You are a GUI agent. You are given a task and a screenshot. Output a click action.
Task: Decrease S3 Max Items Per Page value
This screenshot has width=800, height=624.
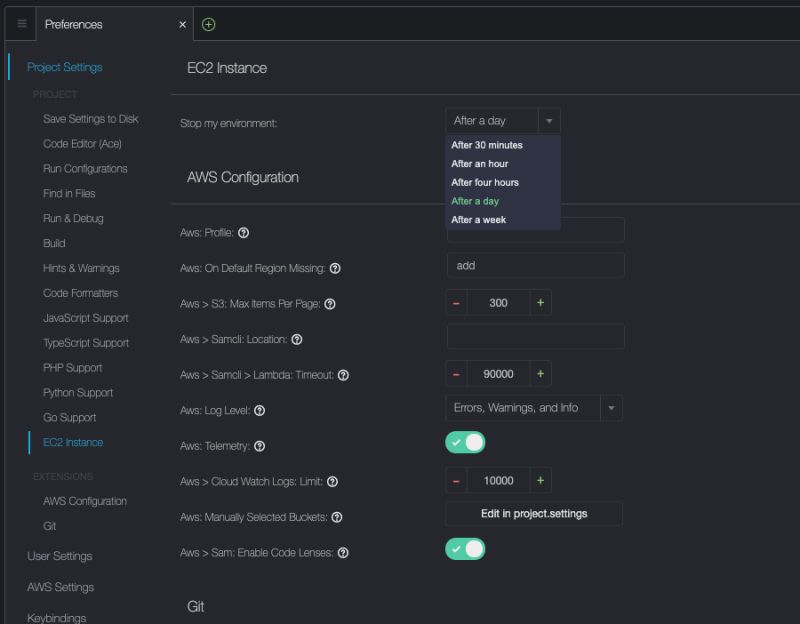[455, 302]
